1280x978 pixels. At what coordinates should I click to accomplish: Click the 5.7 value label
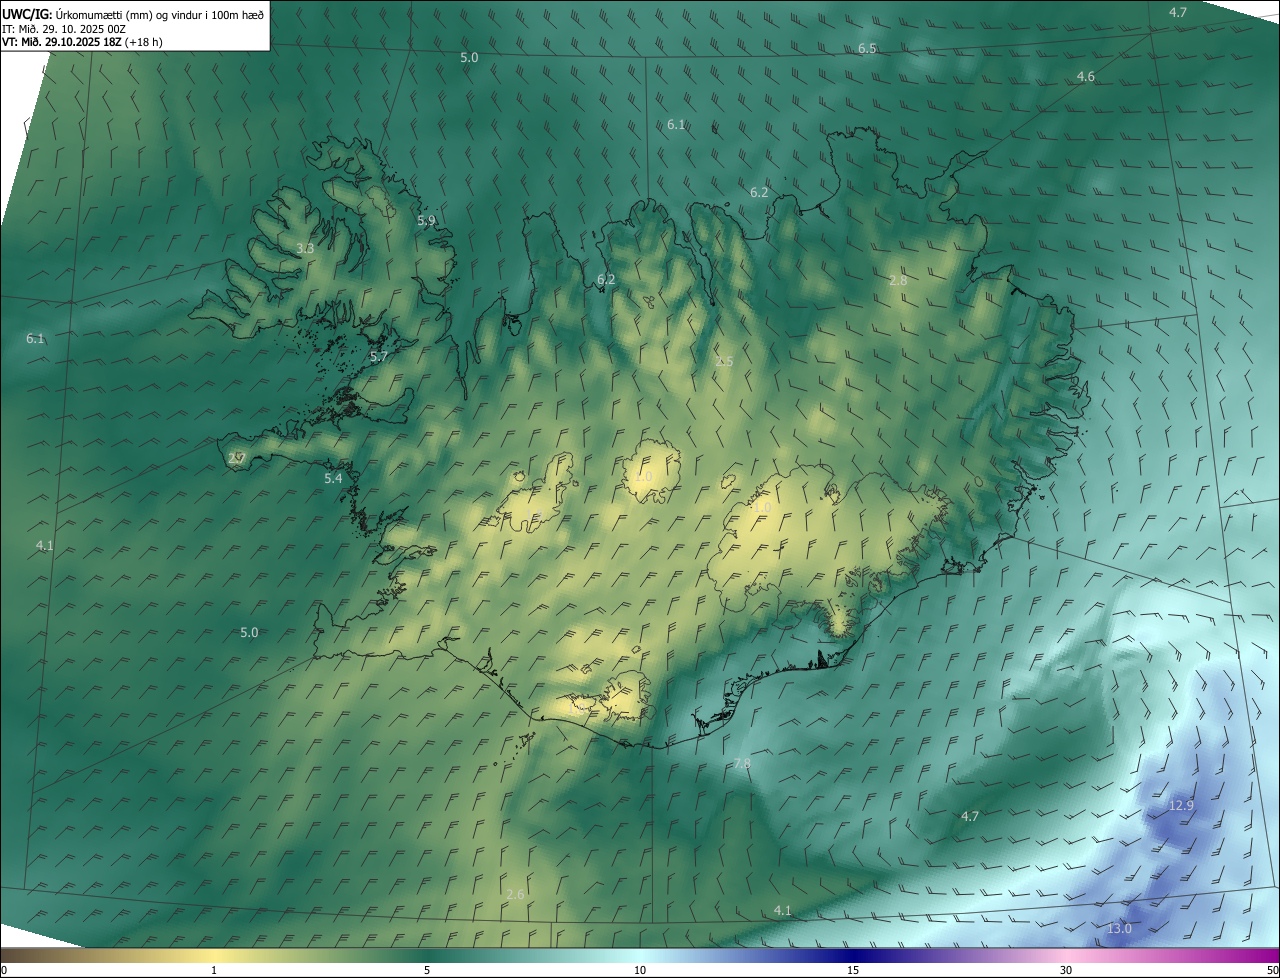tap(379, 356)
